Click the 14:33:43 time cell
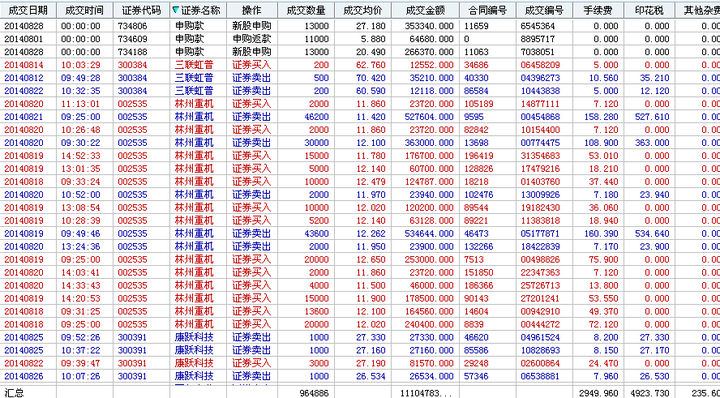This screenshot has height=398, width=720. (80, 286)
